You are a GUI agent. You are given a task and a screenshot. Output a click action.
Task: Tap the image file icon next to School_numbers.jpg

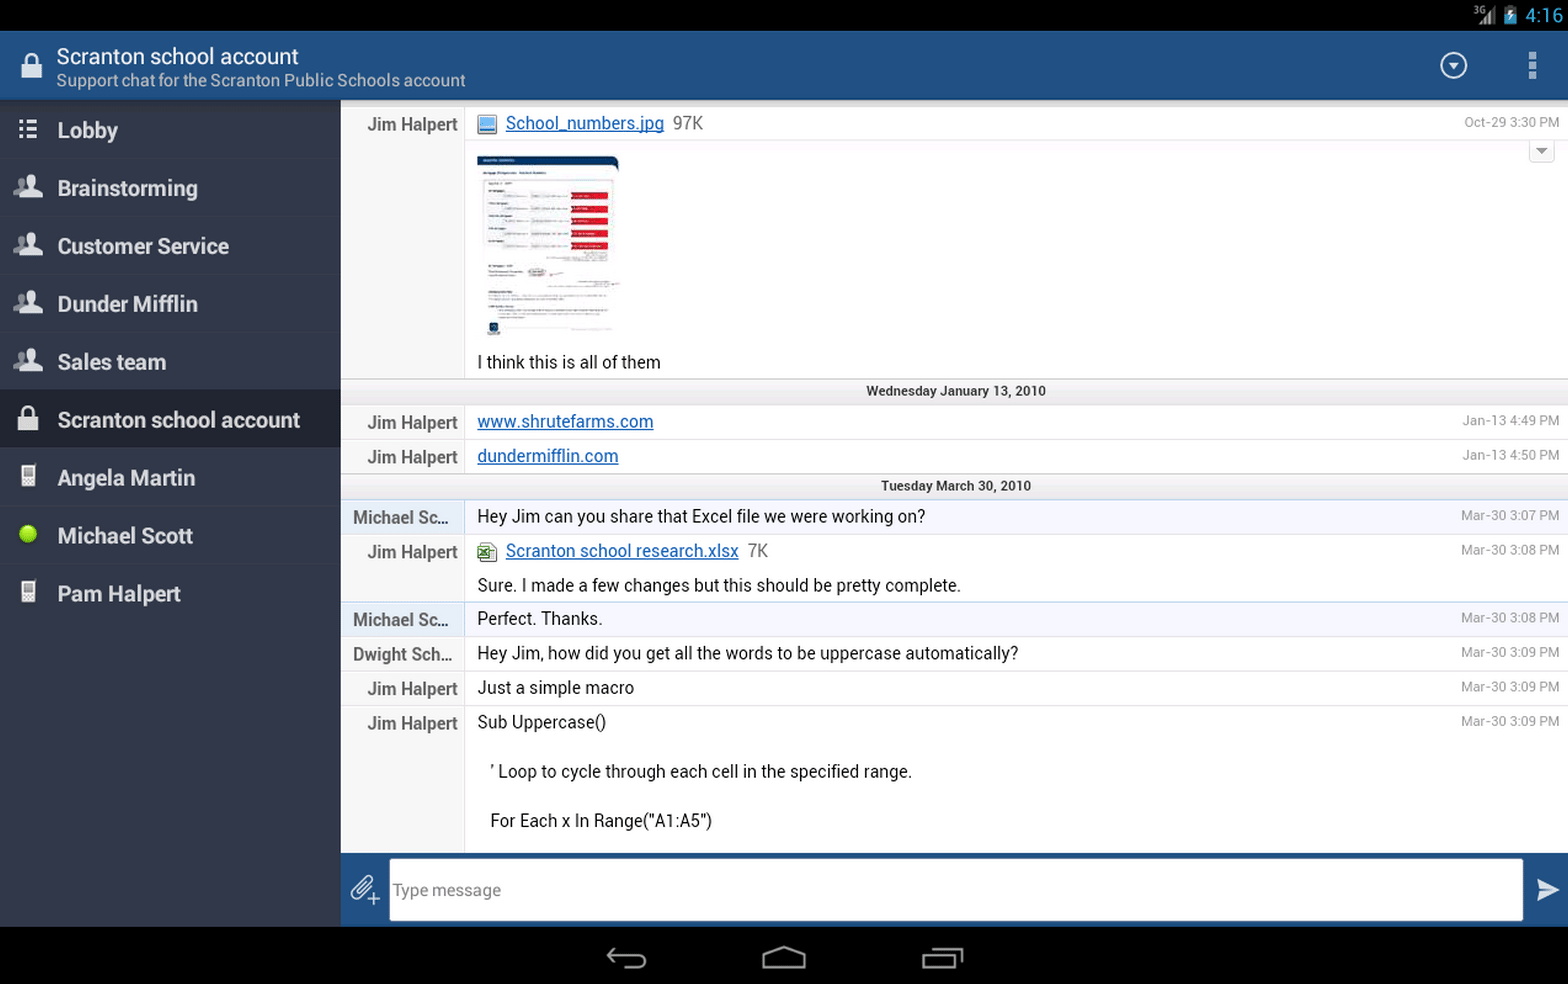pos(487,124)
